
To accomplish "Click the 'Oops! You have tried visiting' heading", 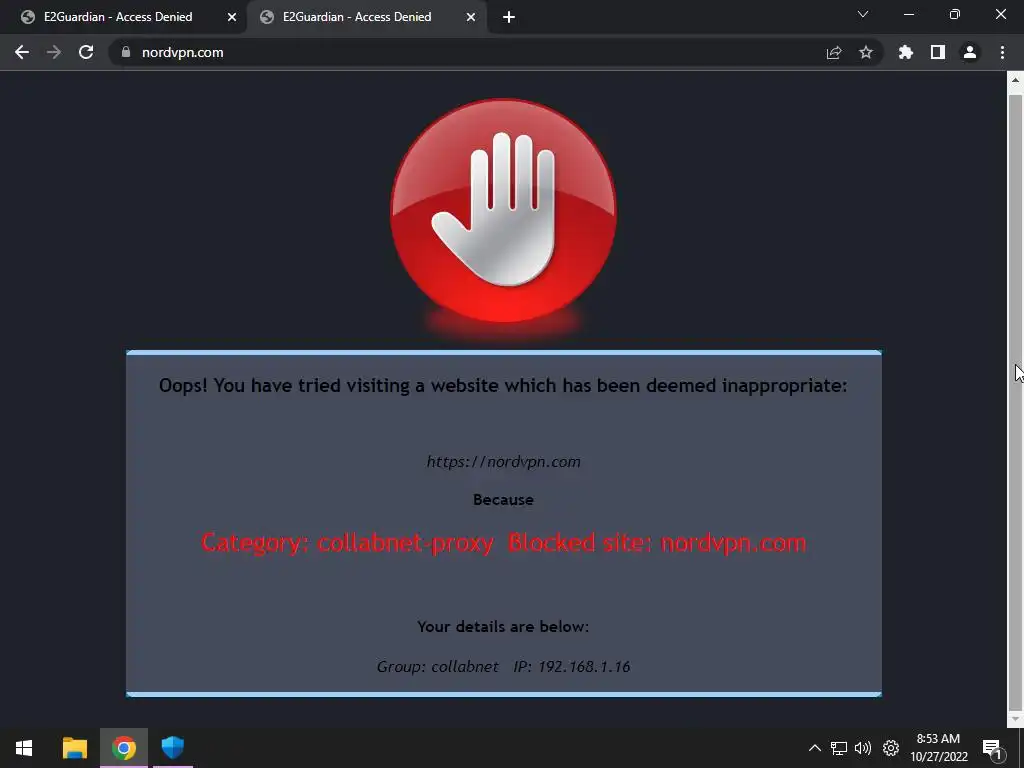I will pos(504,385).
